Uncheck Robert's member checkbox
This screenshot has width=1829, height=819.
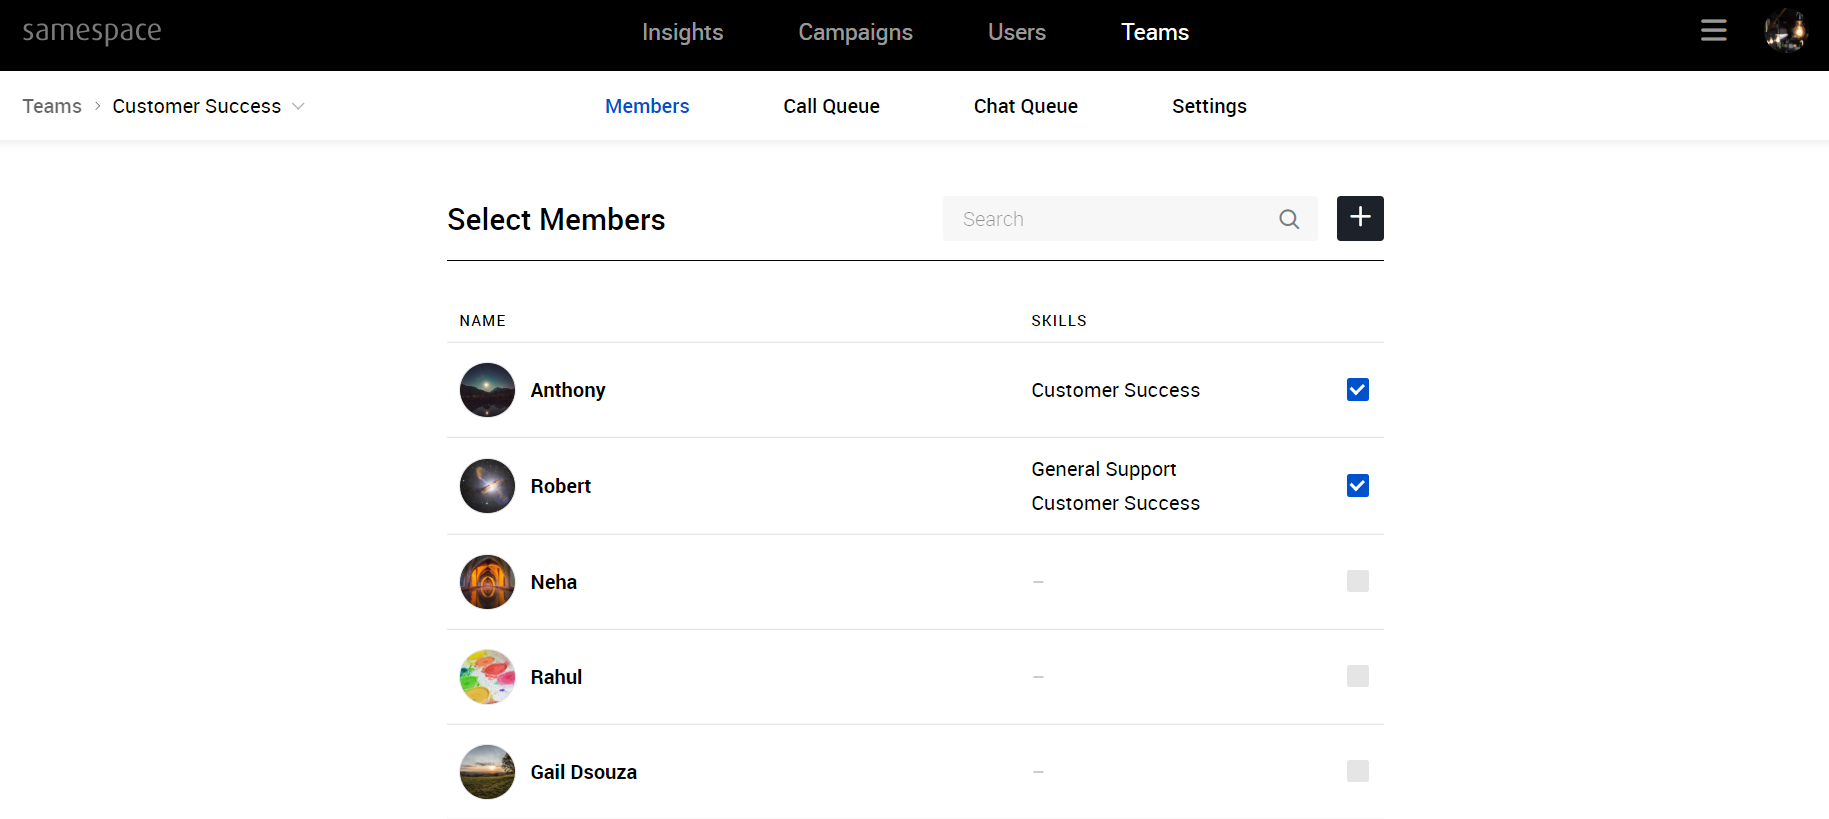[x=1357, y=486]
